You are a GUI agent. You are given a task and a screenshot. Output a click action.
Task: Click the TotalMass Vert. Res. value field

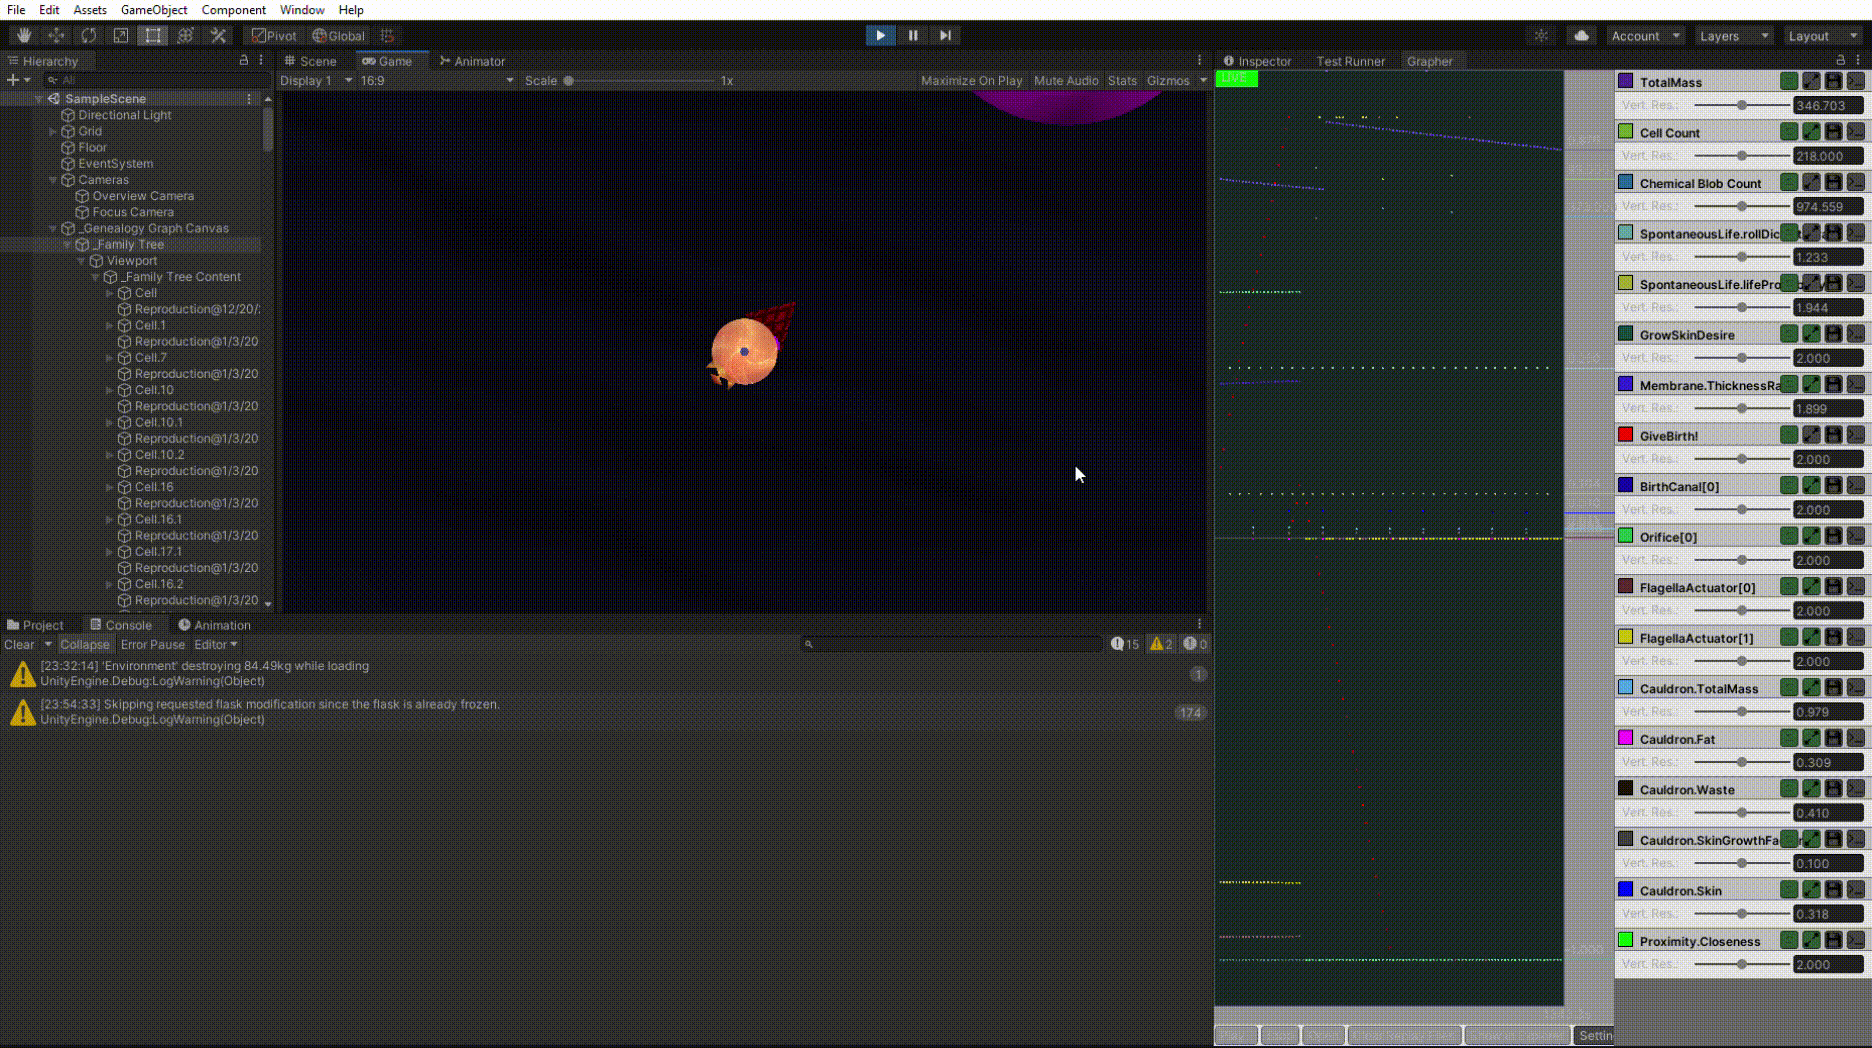pos(1827,105)
